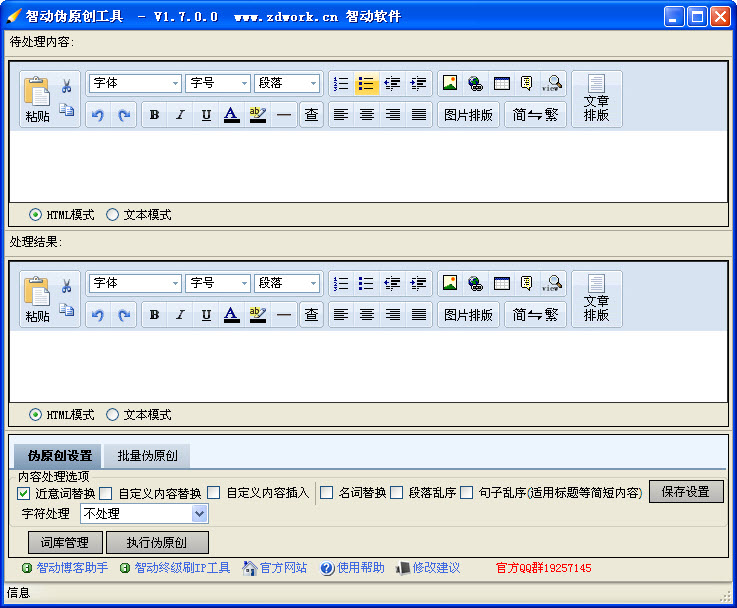Open the 字体 dropdown in the result editor
The image size is (737, 608).
(x=135, y=283)
